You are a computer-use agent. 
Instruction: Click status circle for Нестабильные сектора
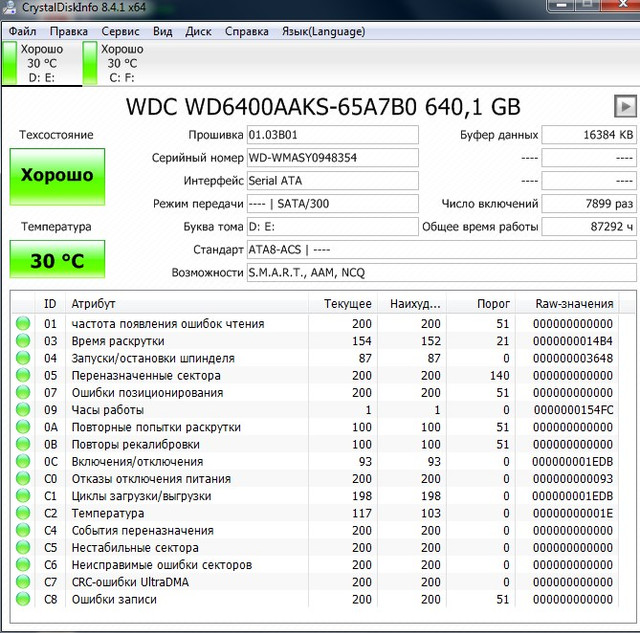(x=23, y=547)
